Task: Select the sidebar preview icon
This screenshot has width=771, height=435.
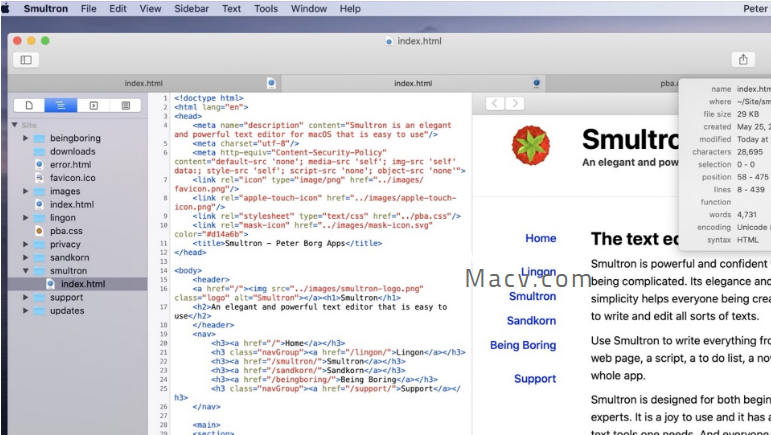Action: (93, 105)
